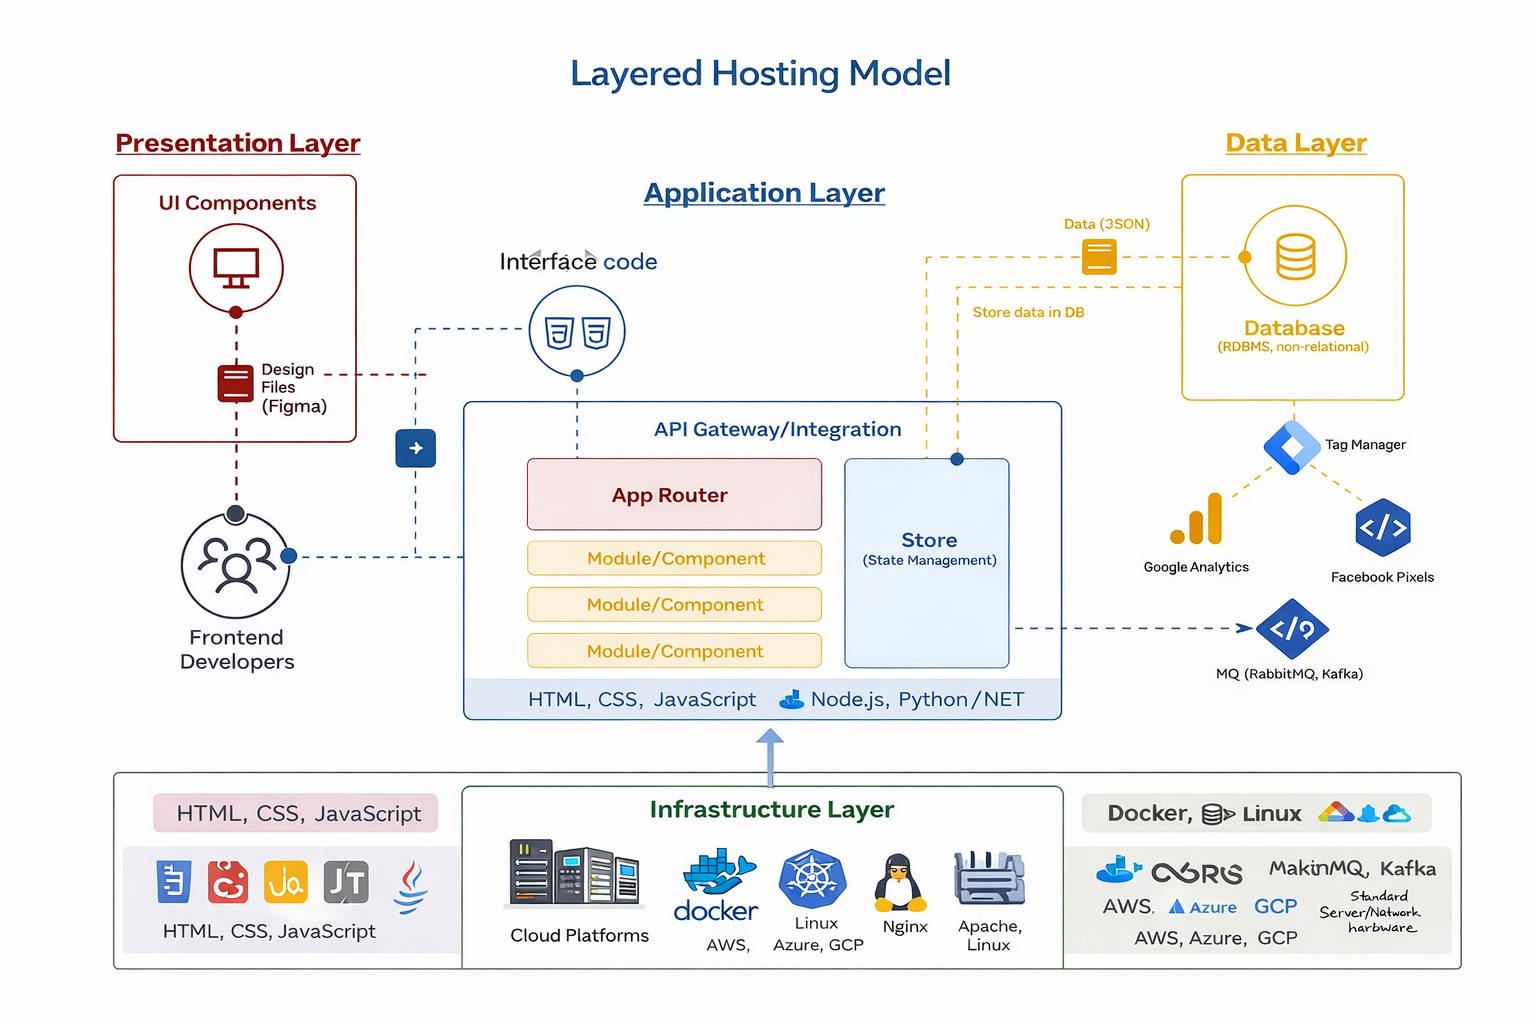Click the Cloud Platforms server icon
Image resolution: width=1536 pixels, height=1024 pixels.
pos(574,873)
